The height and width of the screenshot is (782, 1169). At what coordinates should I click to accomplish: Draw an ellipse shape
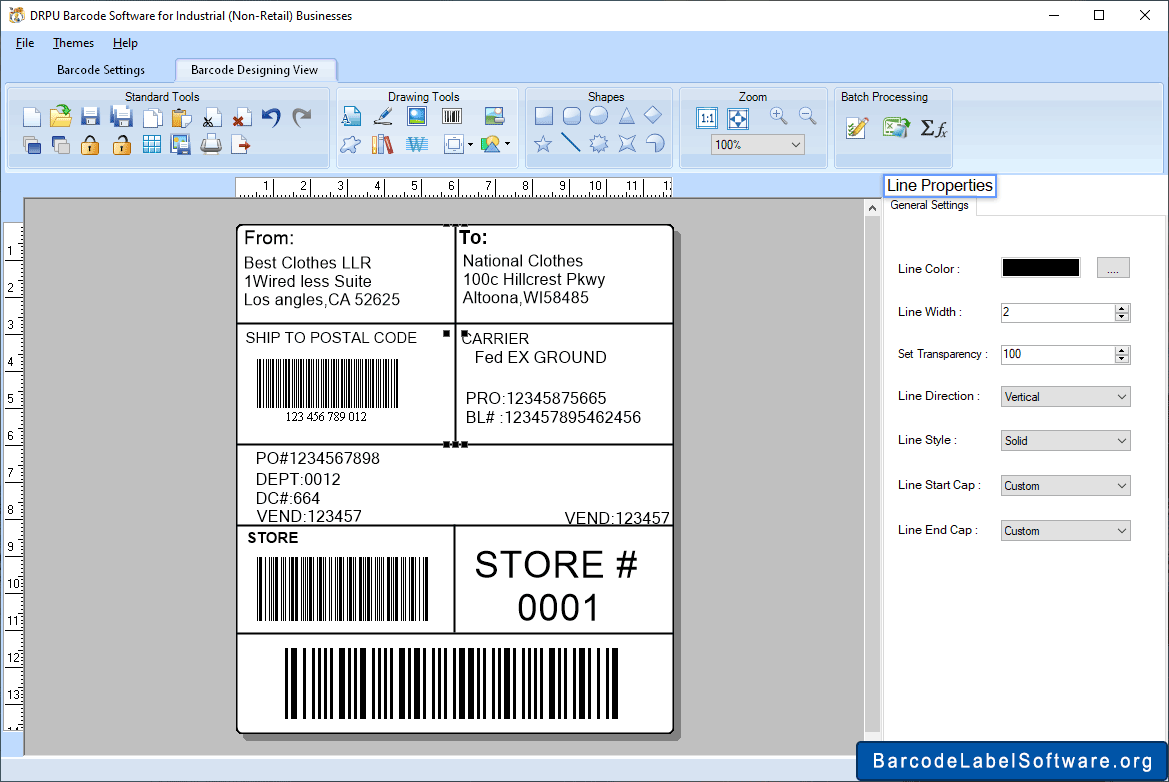click(599, 116)
